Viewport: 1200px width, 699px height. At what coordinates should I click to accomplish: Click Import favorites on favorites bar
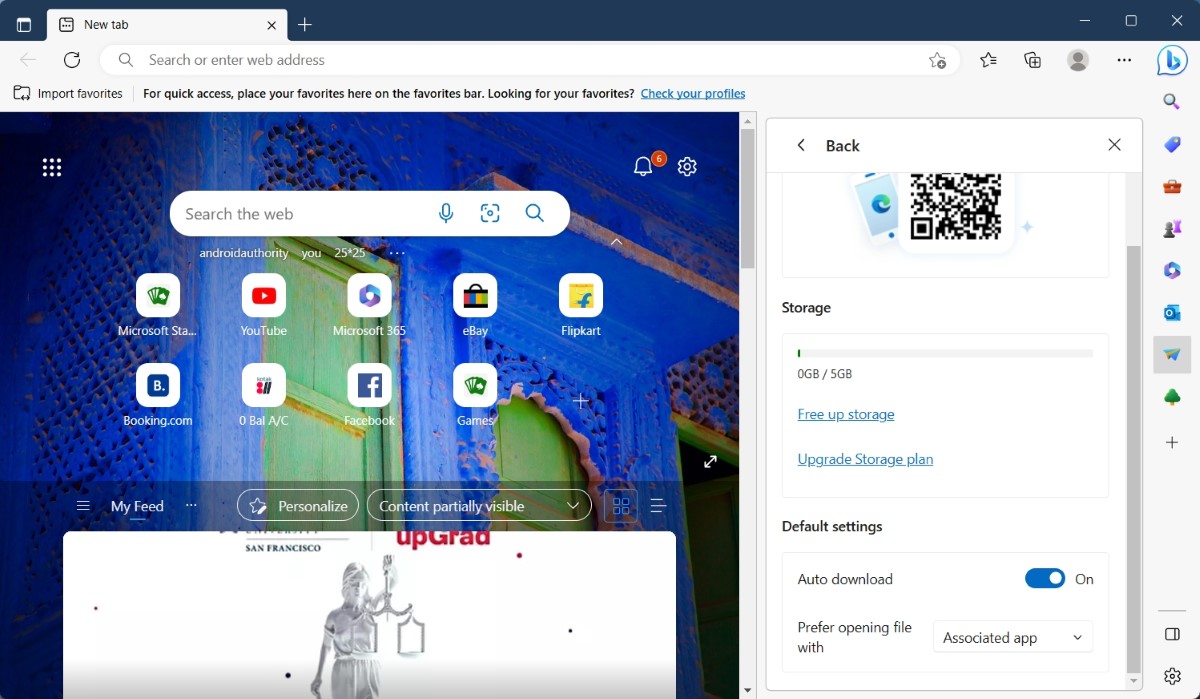click(68, 93)
